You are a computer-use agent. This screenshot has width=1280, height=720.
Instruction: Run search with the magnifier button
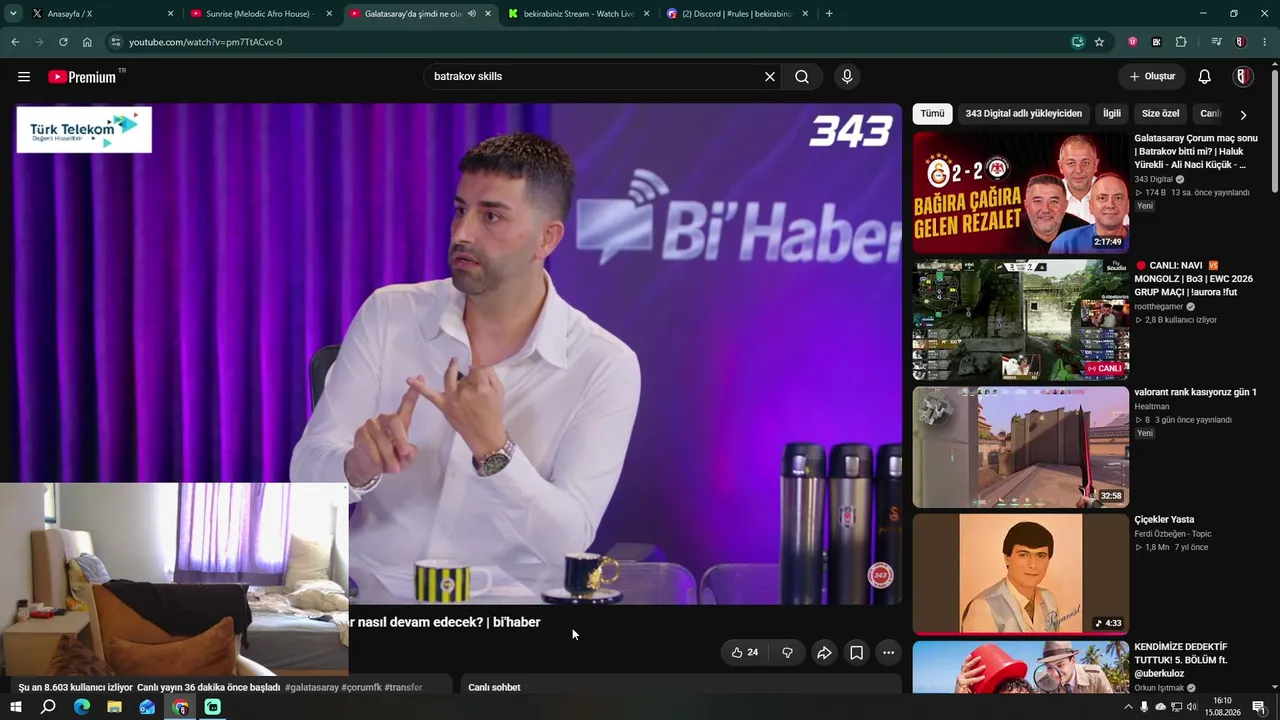[802, 77]
